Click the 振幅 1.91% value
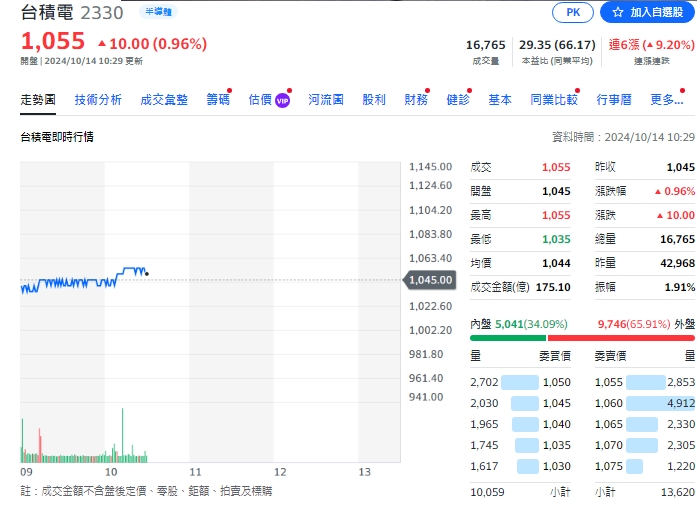 [680, 287]
